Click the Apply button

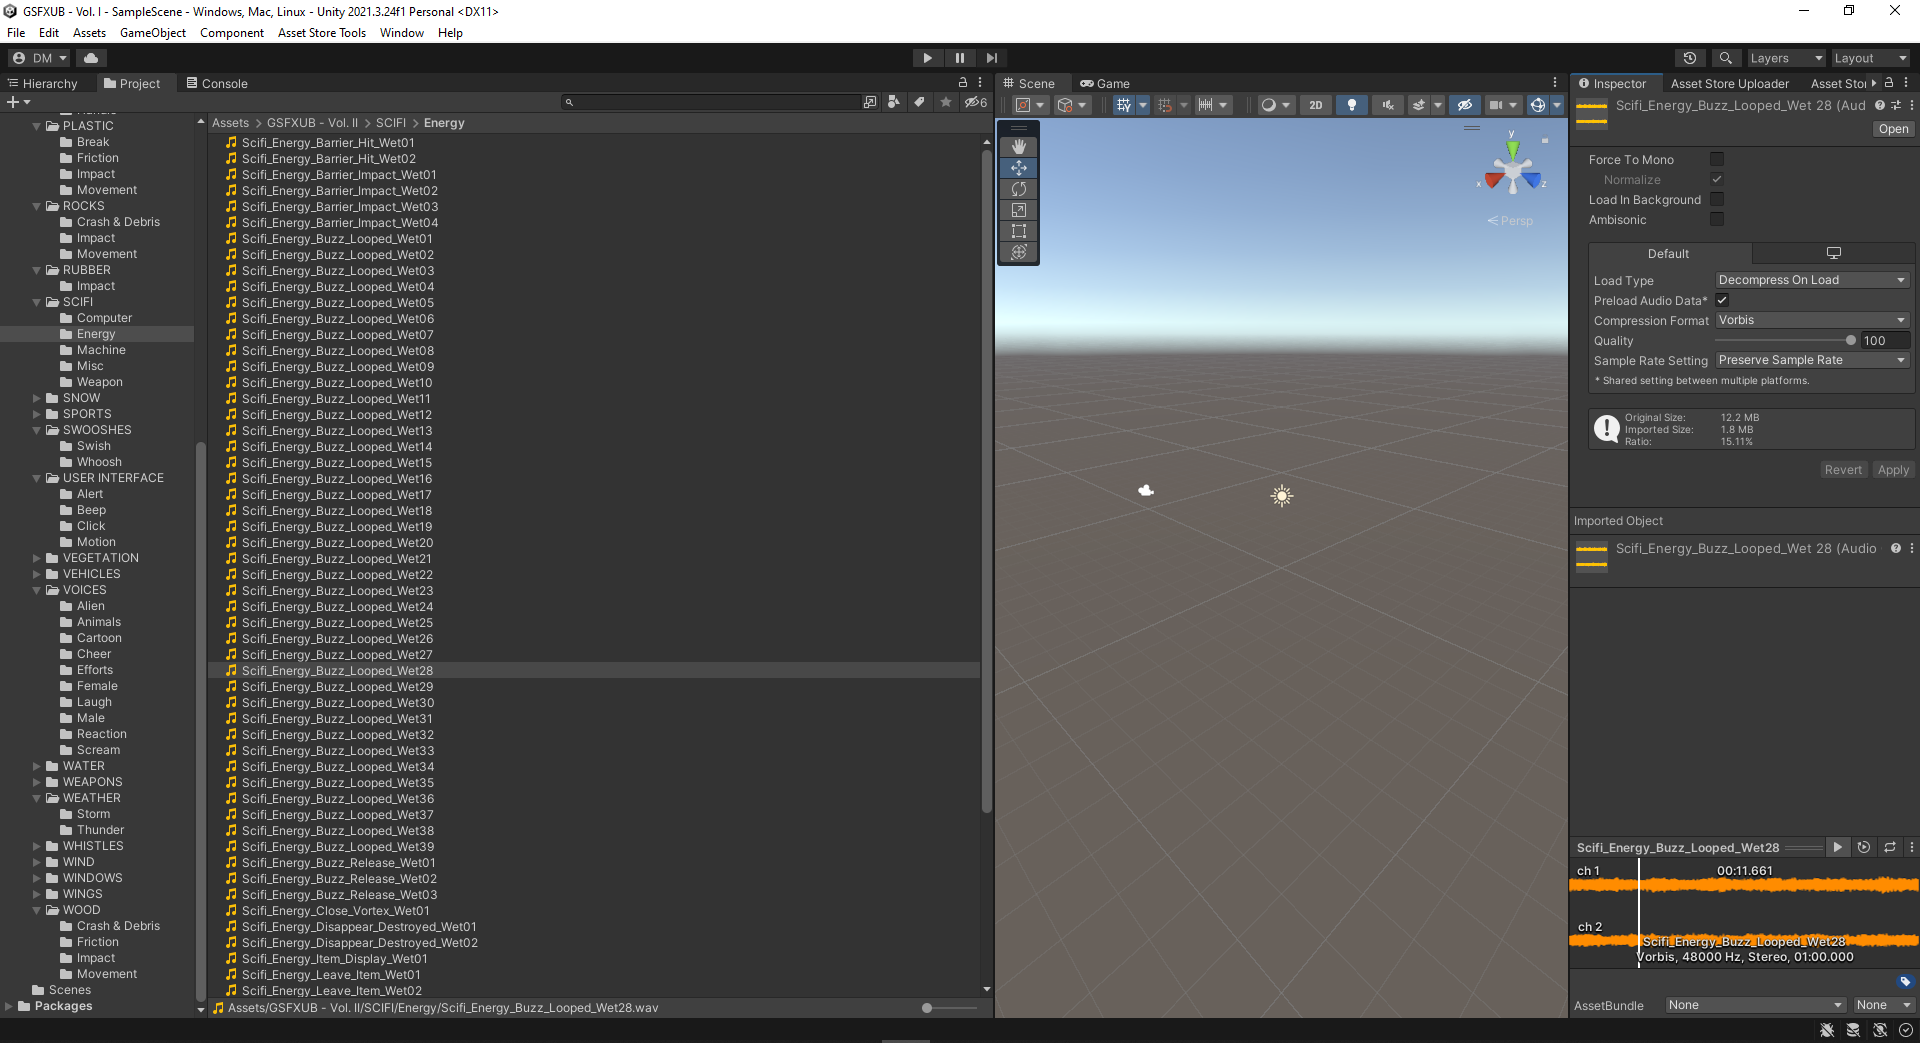pyautogui.click(x=1893, y=470)
